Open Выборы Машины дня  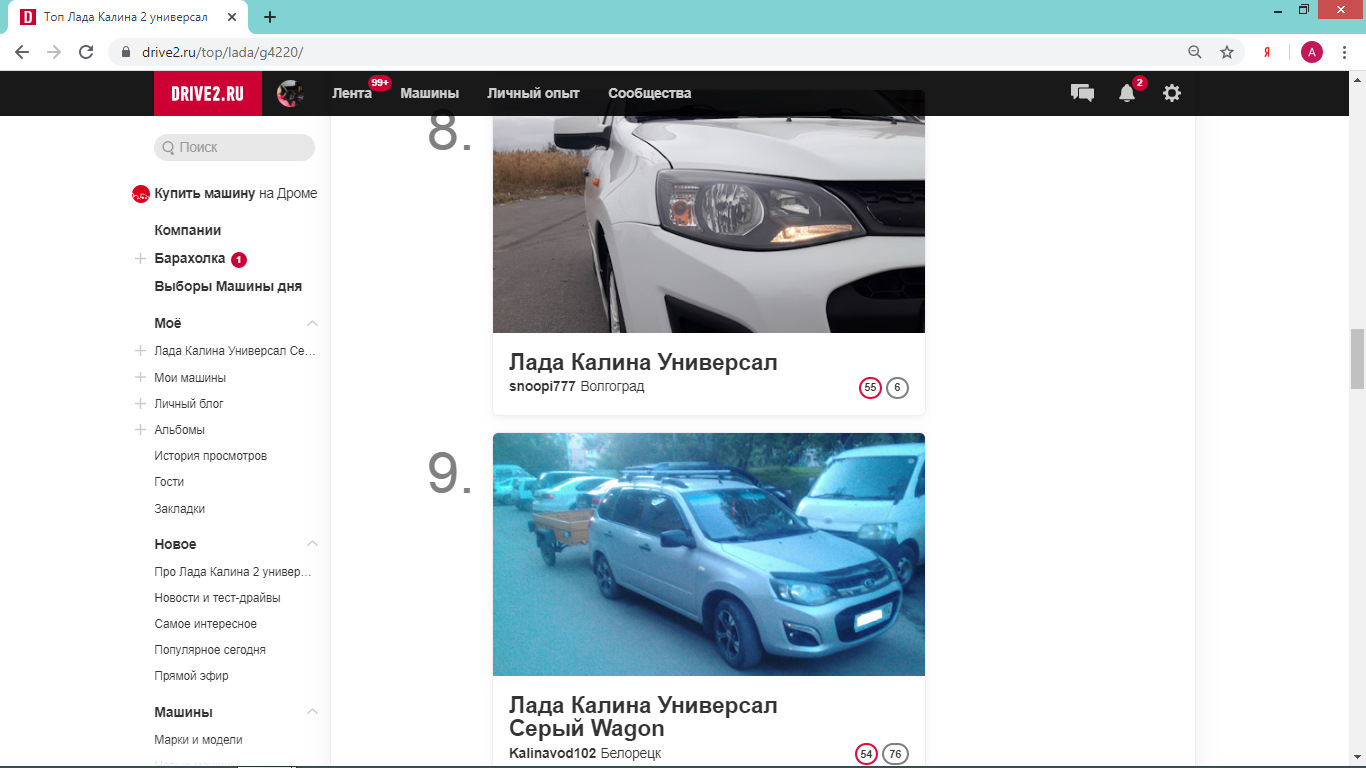(228, 286)
